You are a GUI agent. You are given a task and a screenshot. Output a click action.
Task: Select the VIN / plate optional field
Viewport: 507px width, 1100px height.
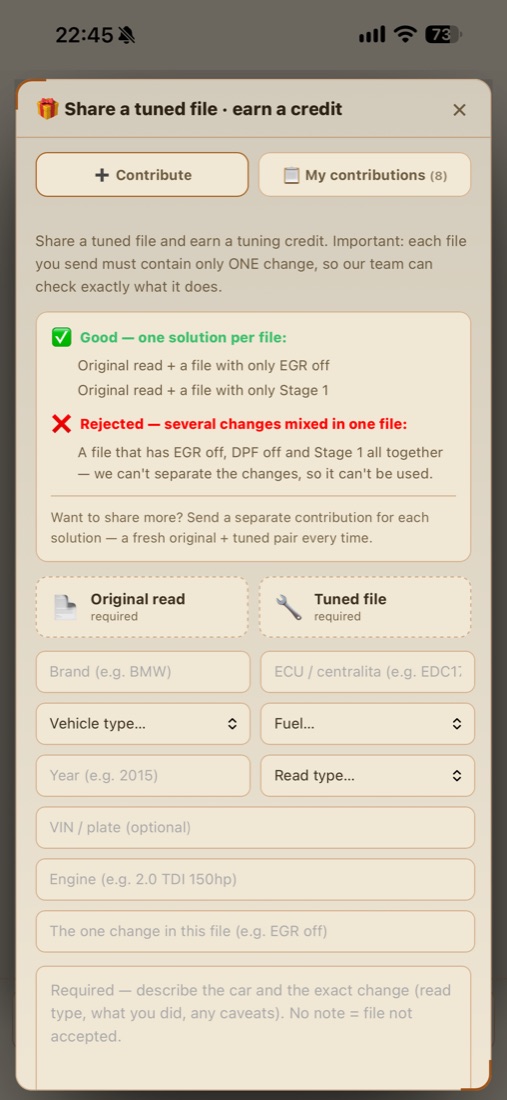coord(255,828)
